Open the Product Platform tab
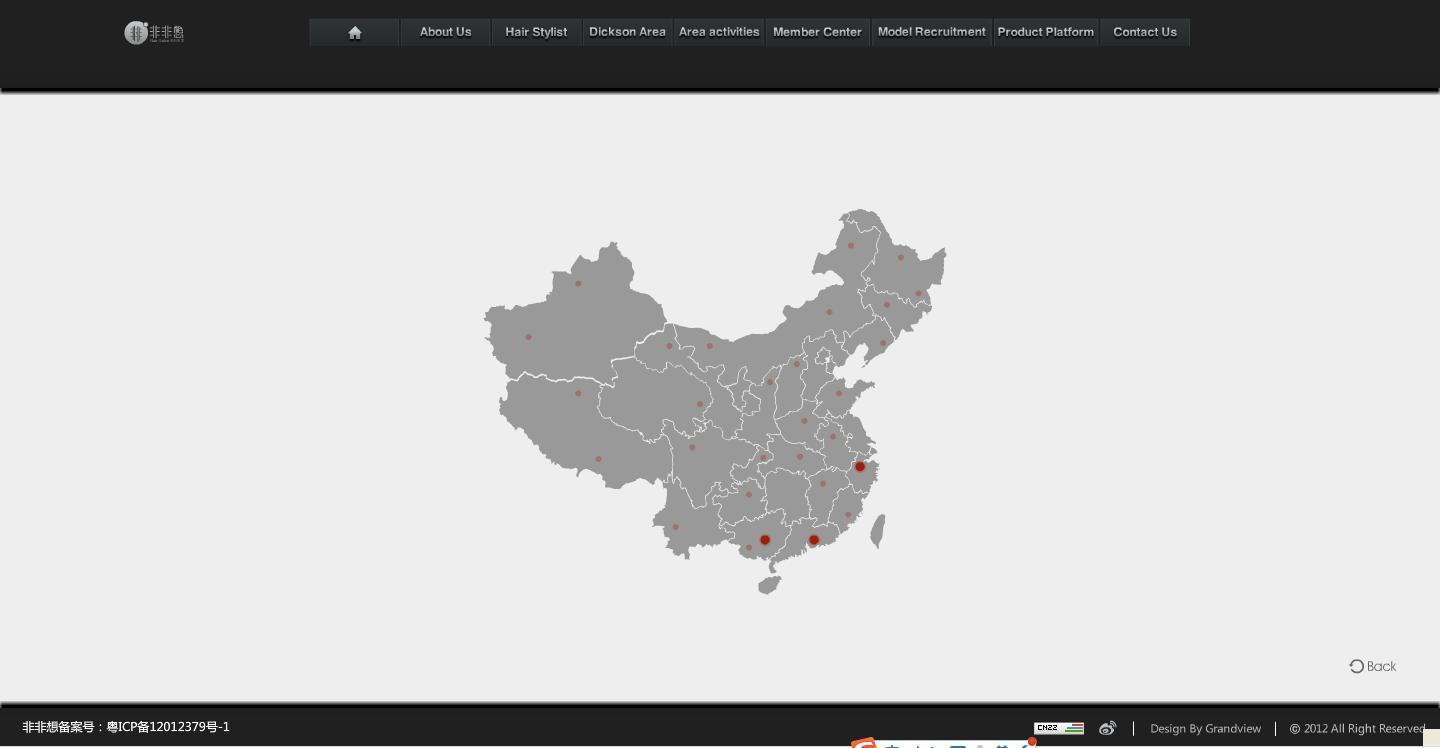1440x748 pixels. tap(1045, 32)
